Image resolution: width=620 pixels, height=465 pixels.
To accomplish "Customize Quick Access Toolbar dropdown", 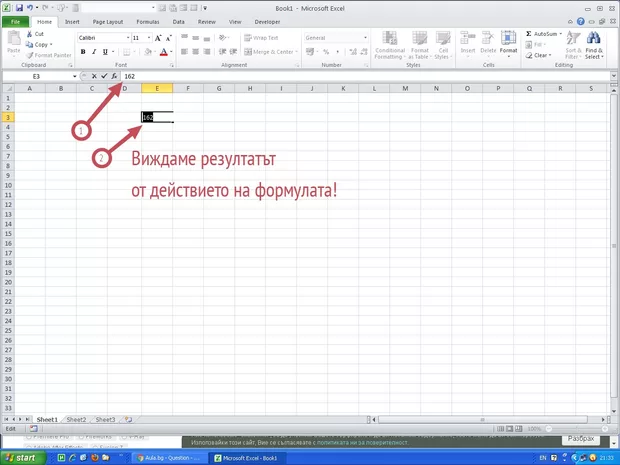I will pyautogui.click(x=205, y=8).
